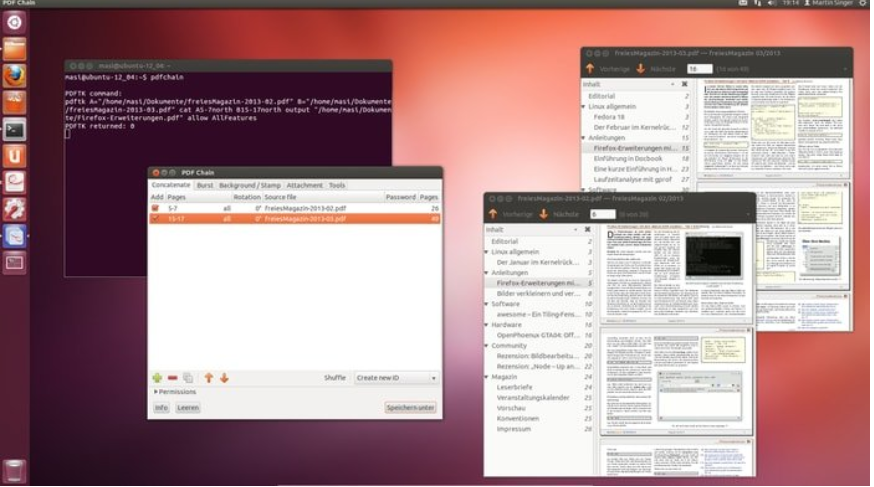Image resolution: width=874 pixels, height=487 pixels.
Task: Open the volume indicator in the top panel
Action: tap(772, 3)
